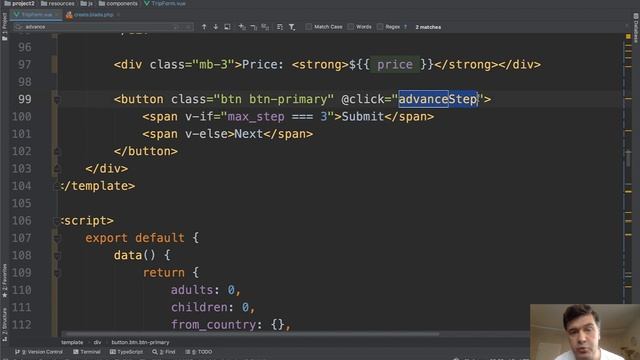The width and height of the screenshot is (640, 360).
Task: Click 'from_country' on line 112
Action: pos(213,325)
